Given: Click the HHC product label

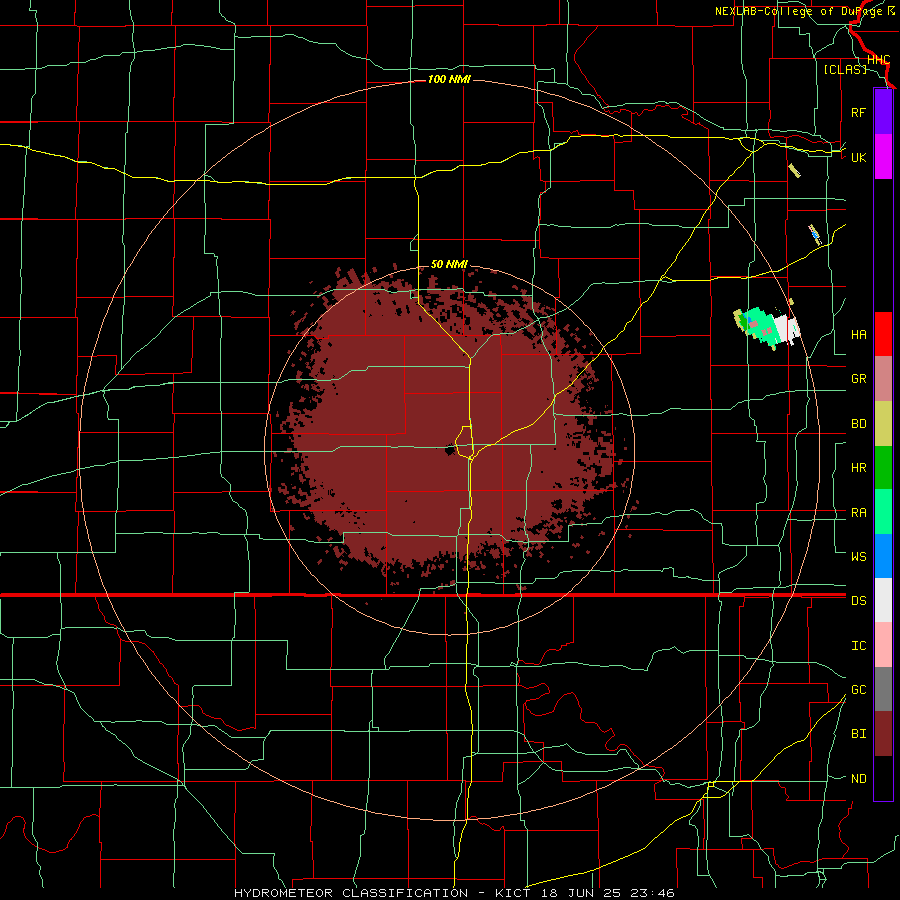Looking at the screenshot, I should [878, 60].
